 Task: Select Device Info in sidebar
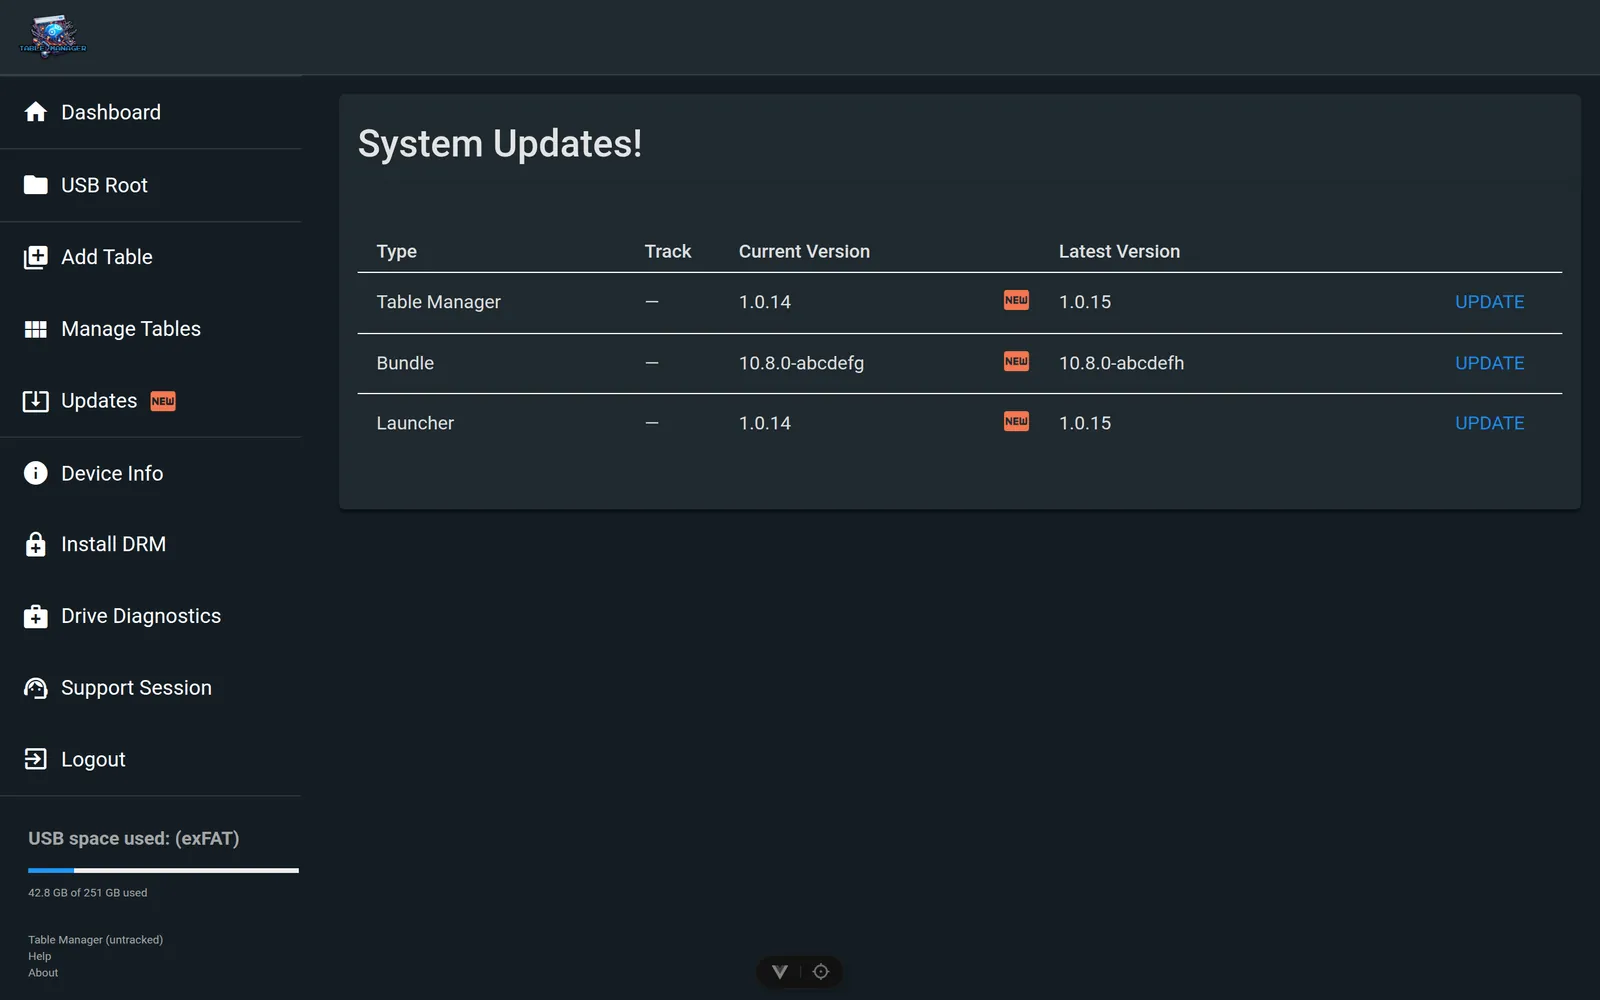click(x=151, y=473)
